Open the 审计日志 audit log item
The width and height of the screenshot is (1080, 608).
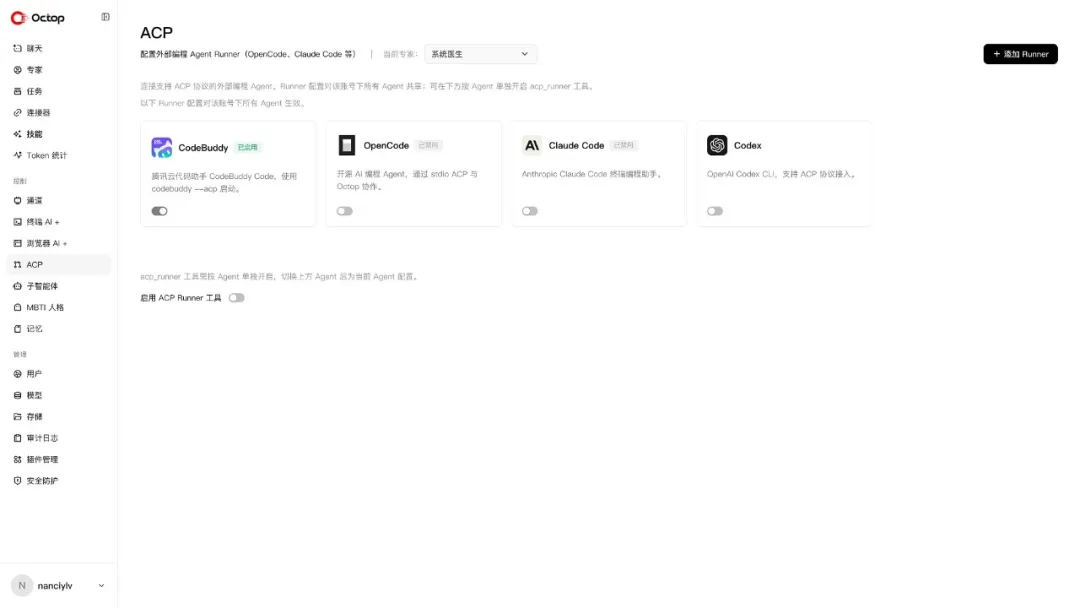(x=59, y=438)
